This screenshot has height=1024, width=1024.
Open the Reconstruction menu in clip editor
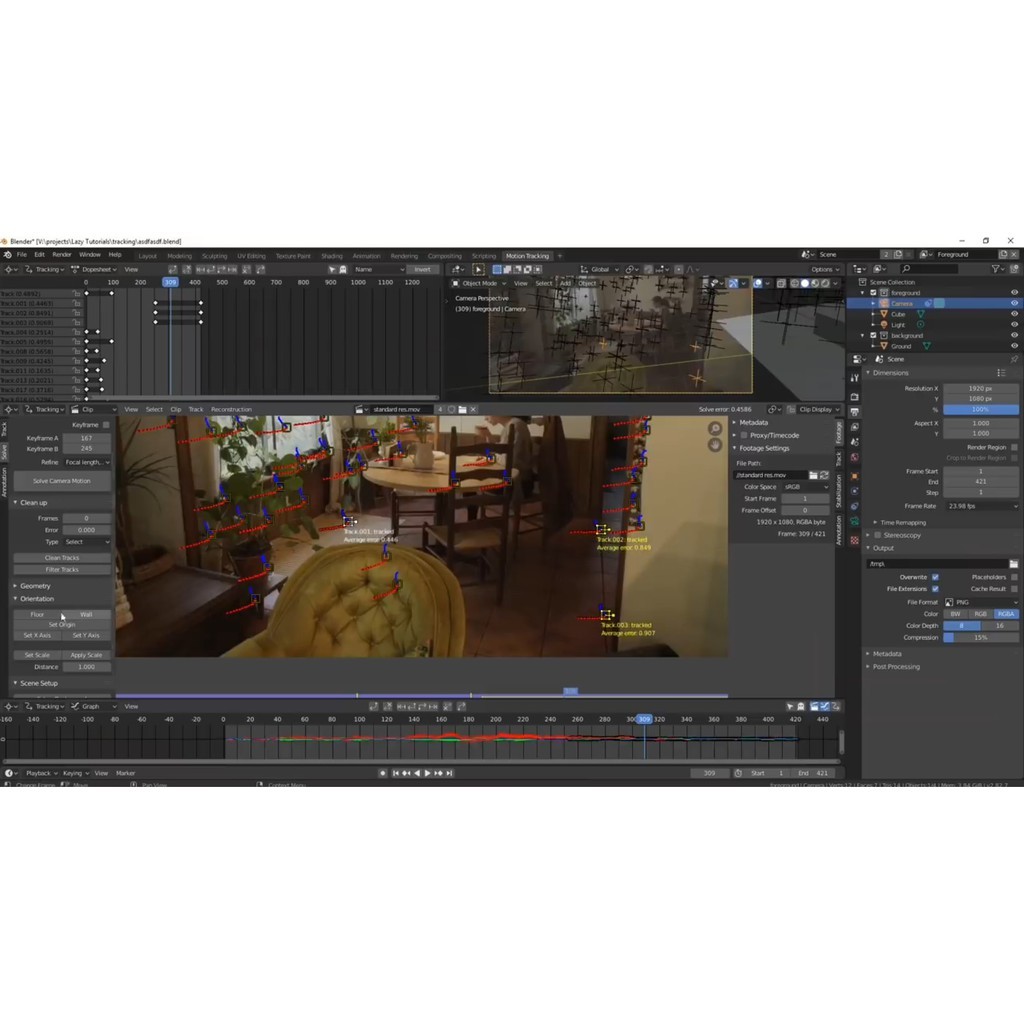pos(231,409)
